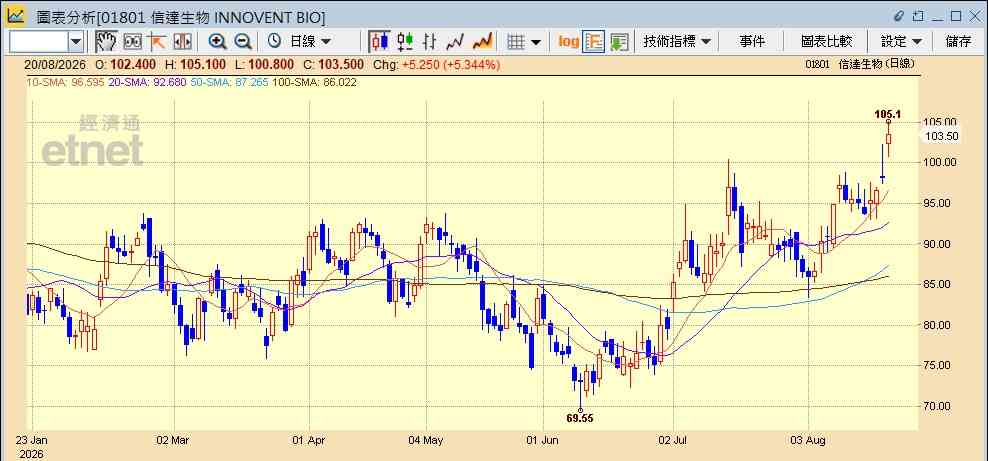Click the 02 Jul date label
Image resolution: width=988 pixels, height=461 pixels.
point(674,440)
